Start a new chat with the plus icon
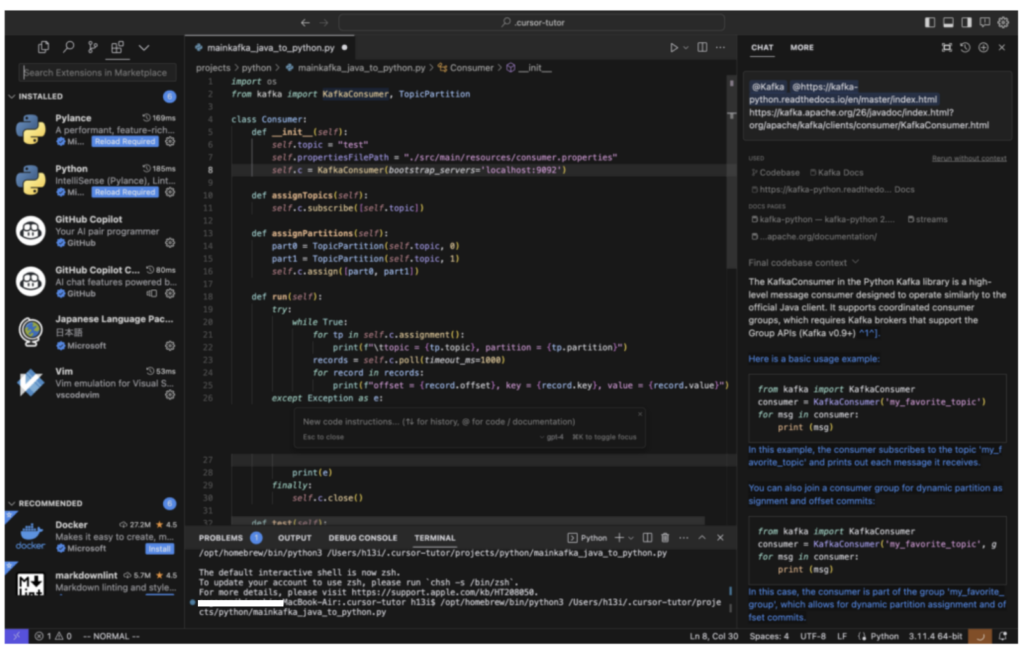 coord(984,47)
